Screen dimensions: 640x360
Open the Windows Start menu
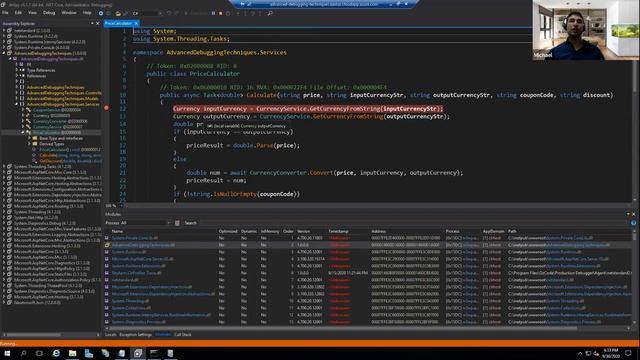click(7, 353)
